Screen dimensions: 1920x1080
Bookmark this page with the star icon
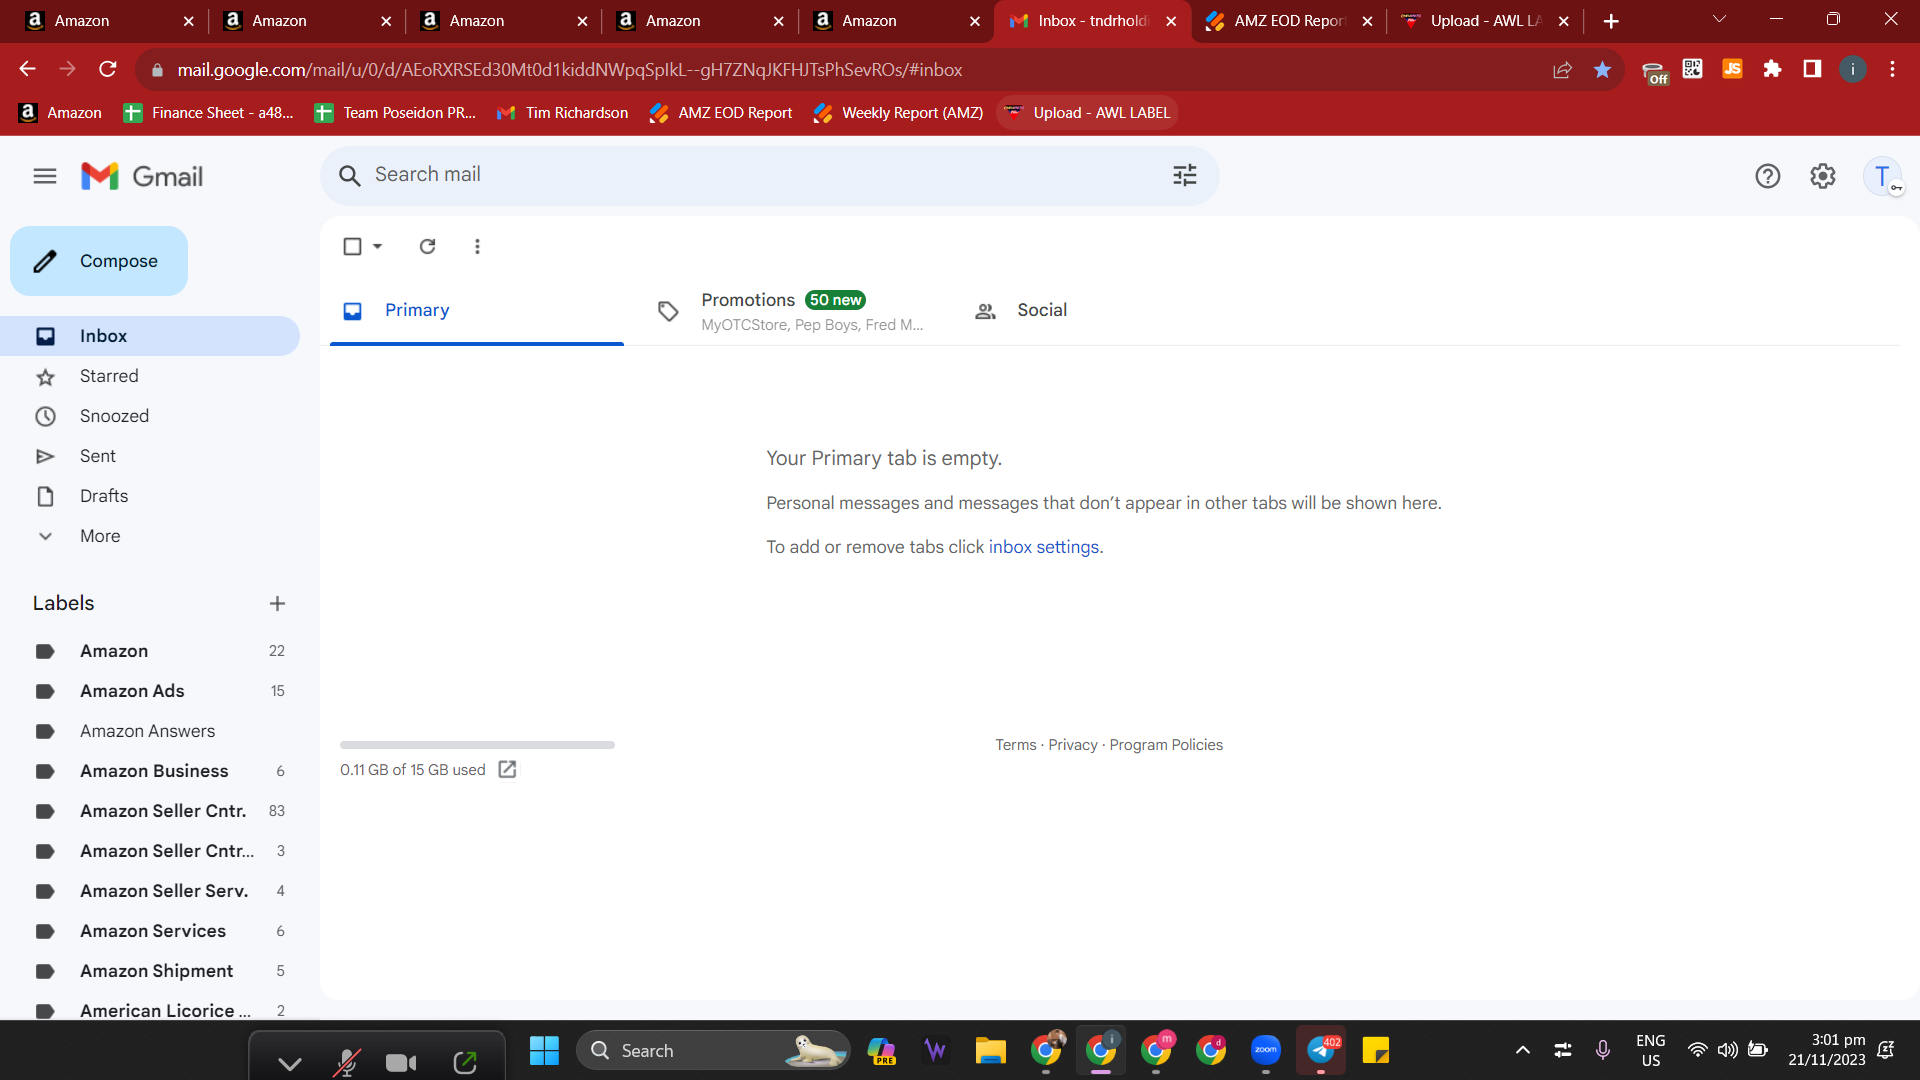coord(1602,69)
